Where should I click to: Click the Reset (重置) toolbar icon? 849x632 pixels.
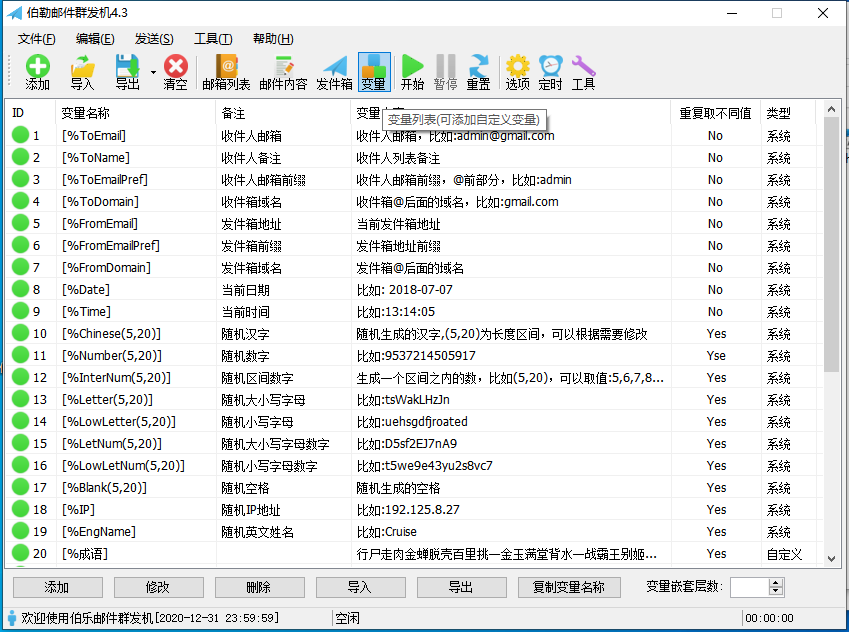[479, 72]
